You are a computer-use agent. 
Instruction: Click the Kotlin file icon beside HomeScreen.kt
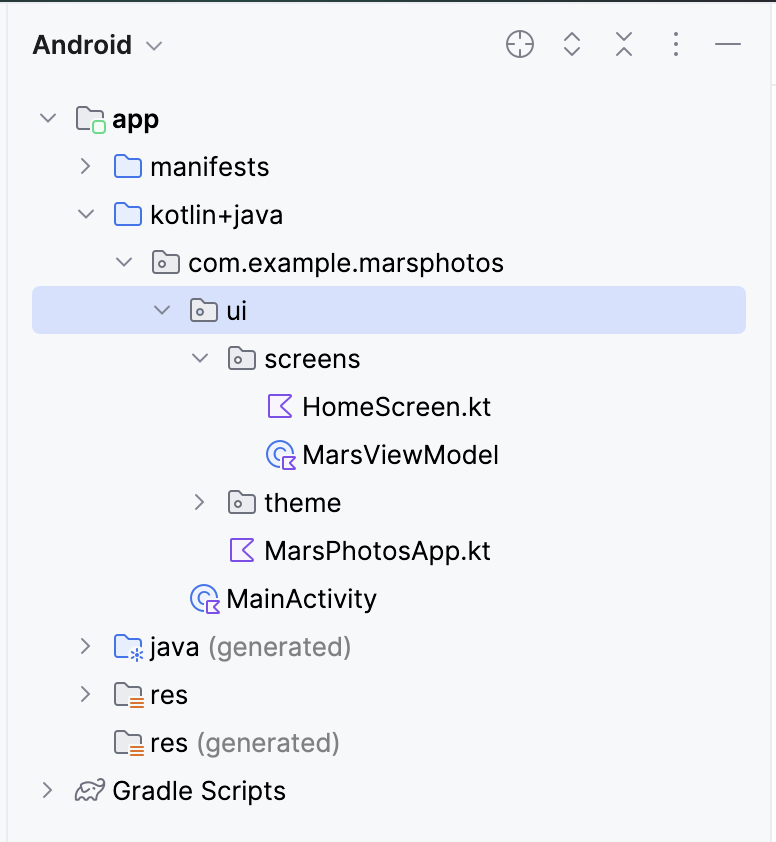coord(283,406)
